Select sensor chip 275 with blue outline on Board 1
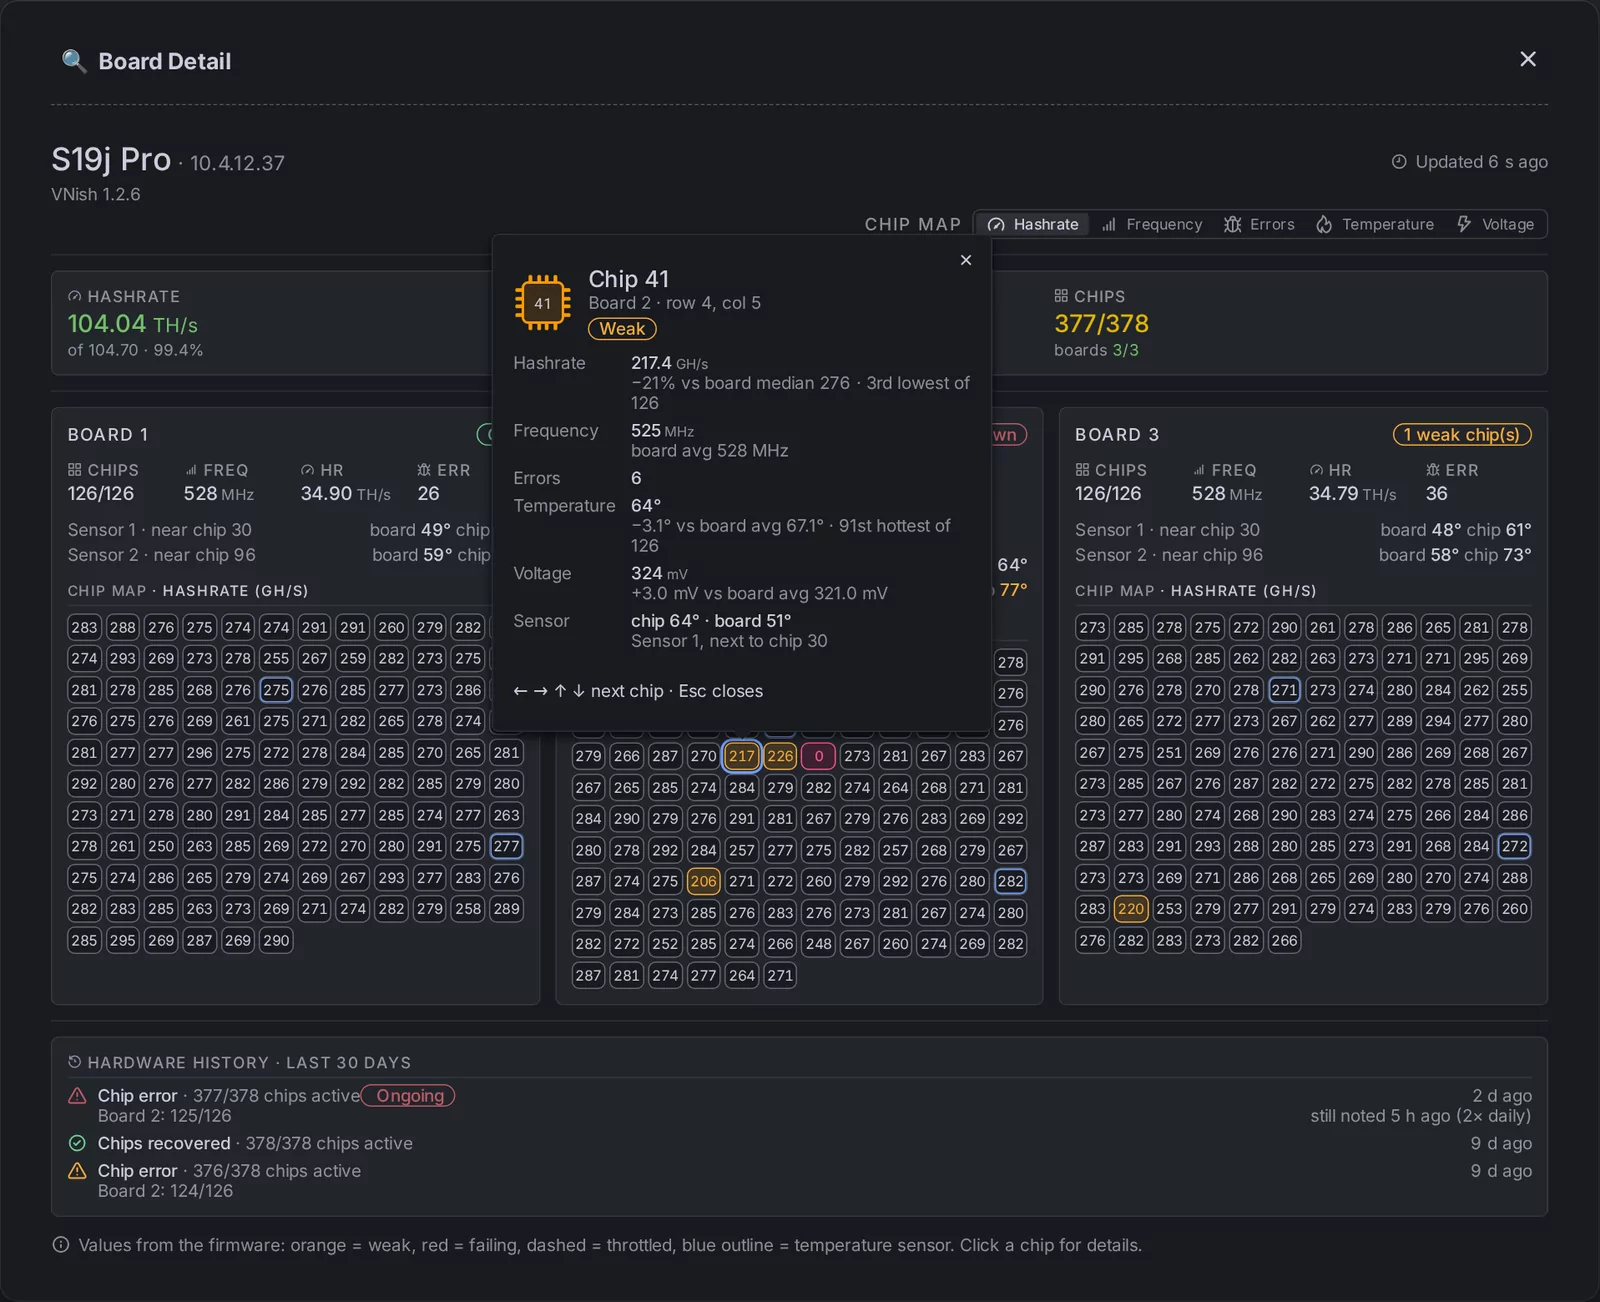The height and width of the screenshot is (1302, 1600). (x=276, y=690)
